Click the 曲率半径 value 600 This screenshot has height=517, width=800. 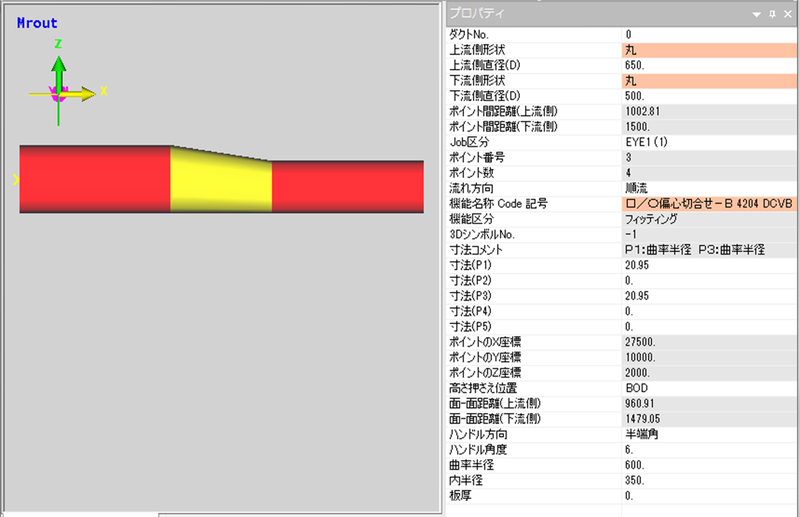pyautogui.click(x=709, y=465)
